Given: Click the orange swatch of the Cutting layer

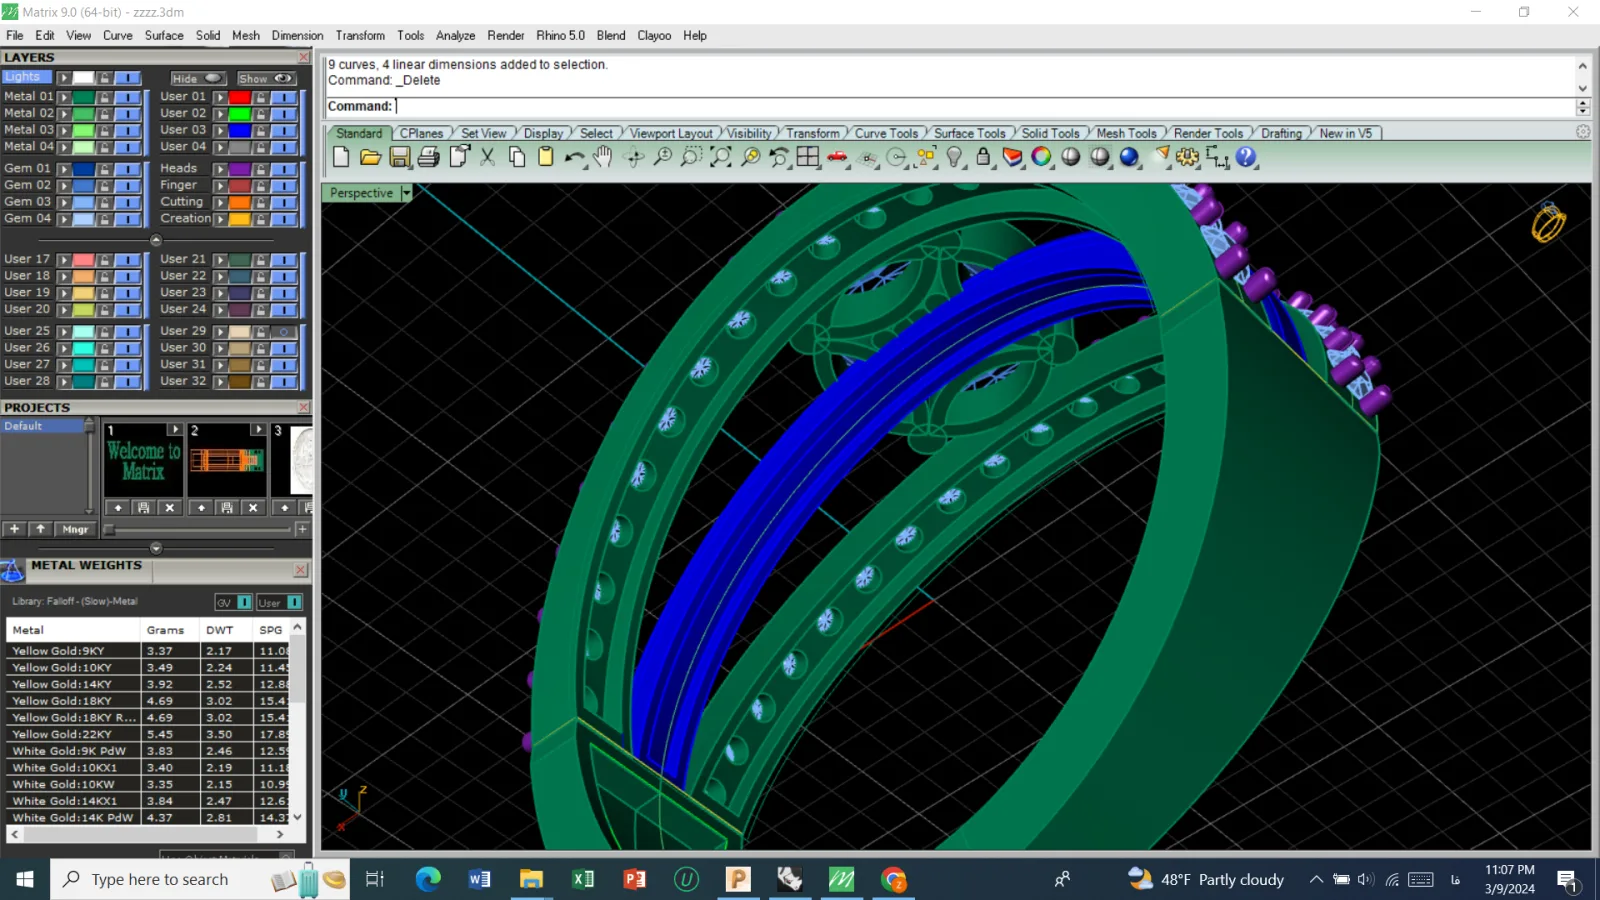Looking at the screenshot, I should [x=240, y=202].
